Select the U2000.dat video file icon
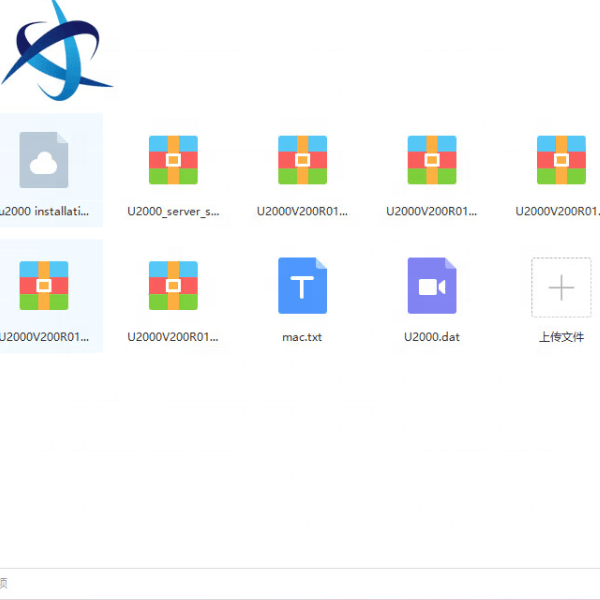This screenshot has width=600, height=600. [x=432, y=286]
